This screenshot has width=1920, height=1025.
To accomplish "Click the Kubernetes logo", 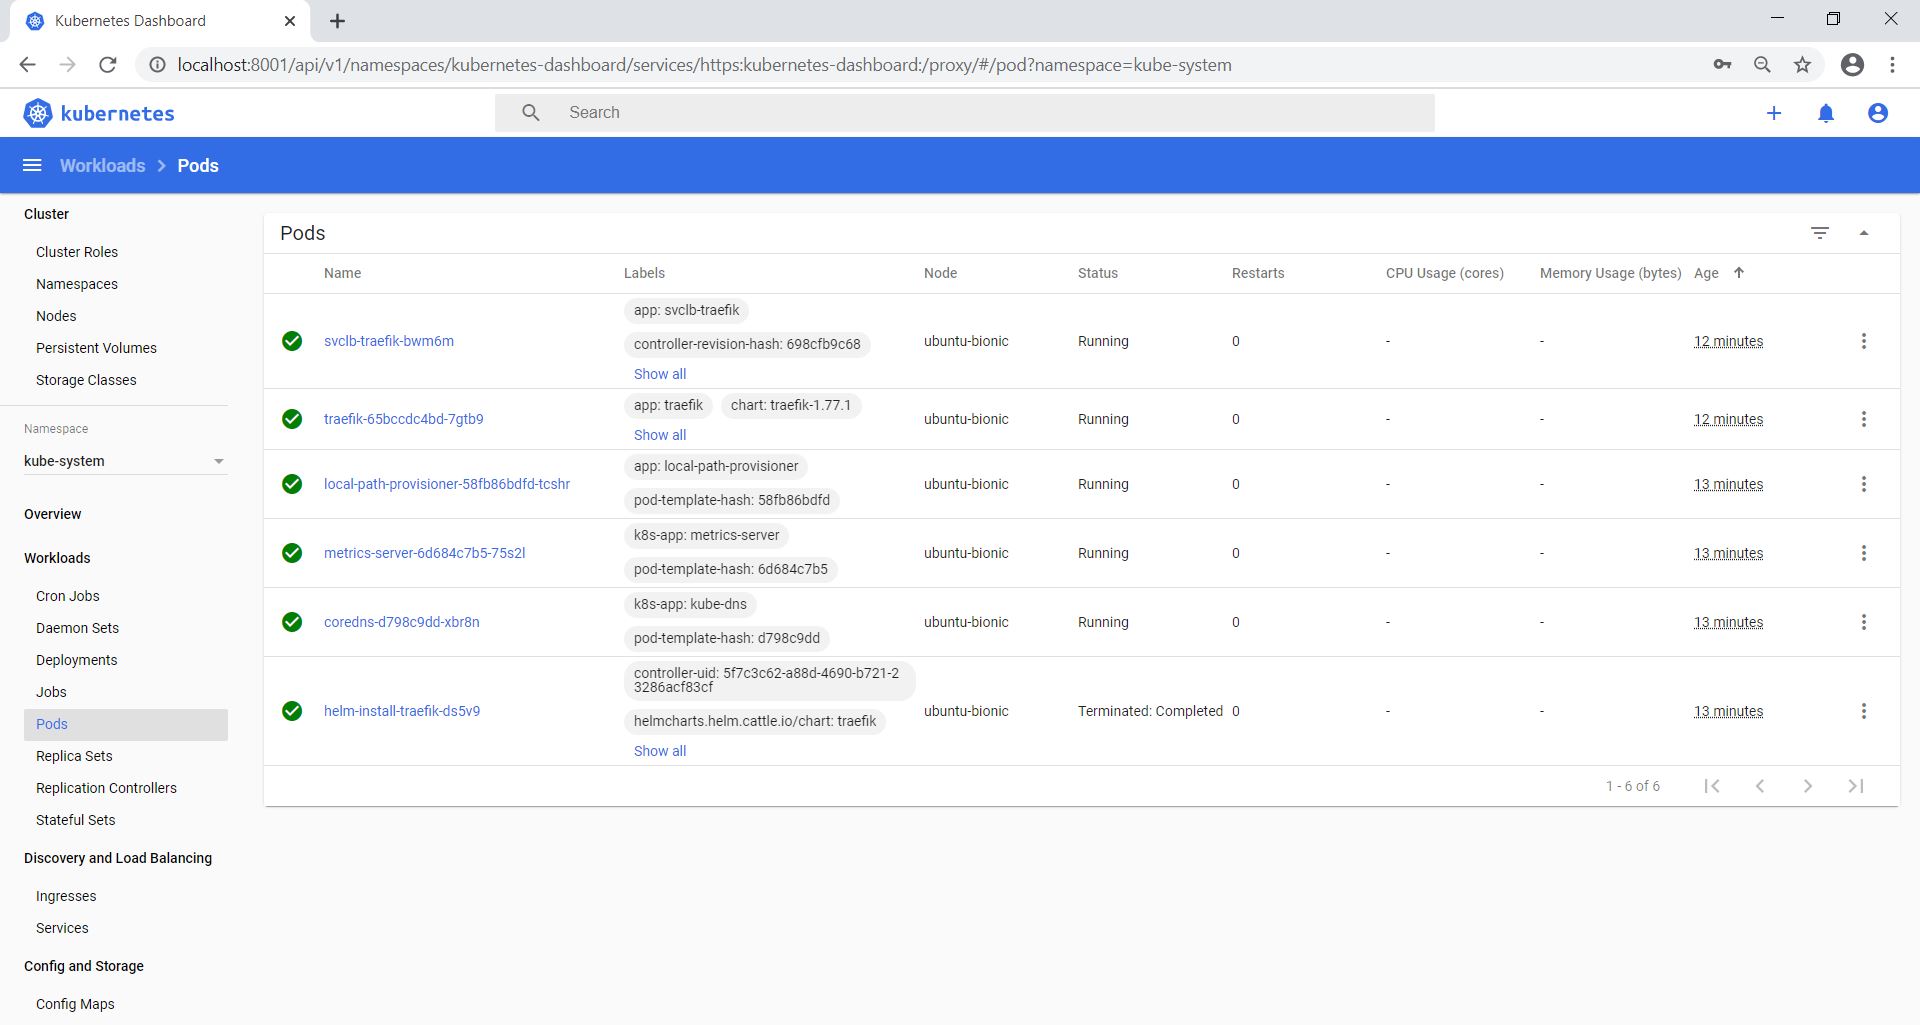I will point(99,113).
